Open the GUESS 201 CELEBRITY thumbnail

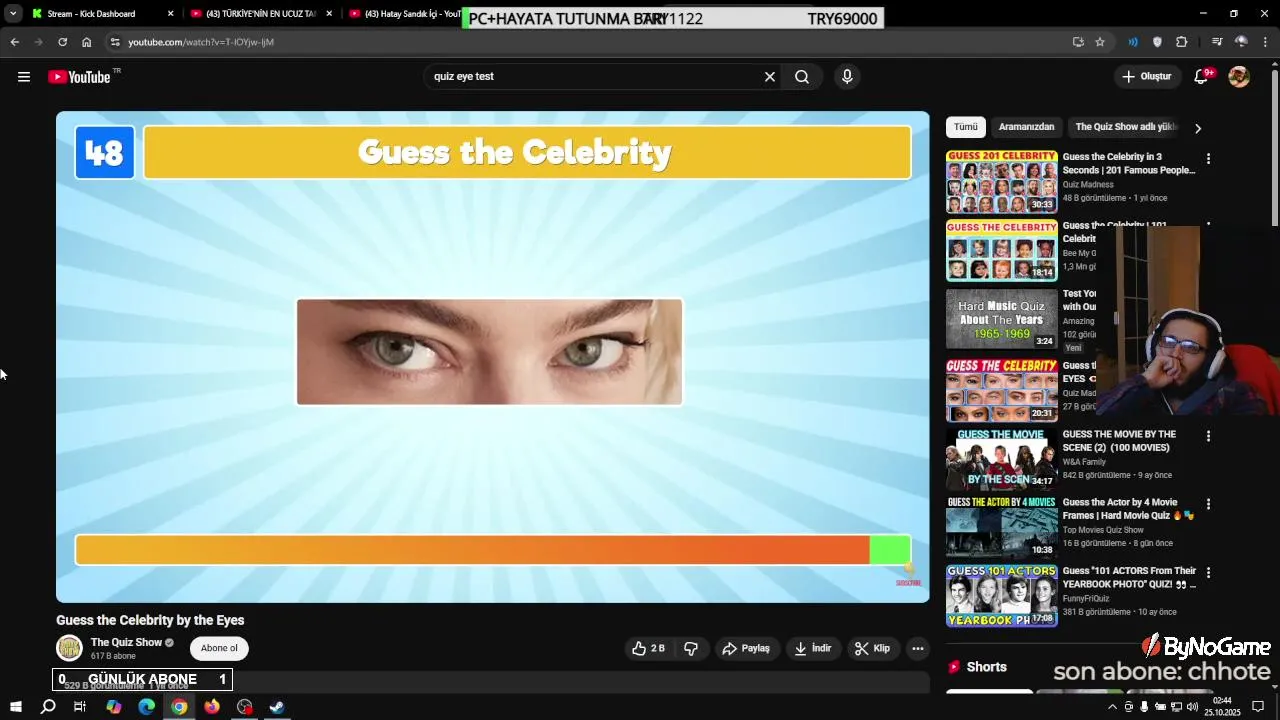(1002, 182)
